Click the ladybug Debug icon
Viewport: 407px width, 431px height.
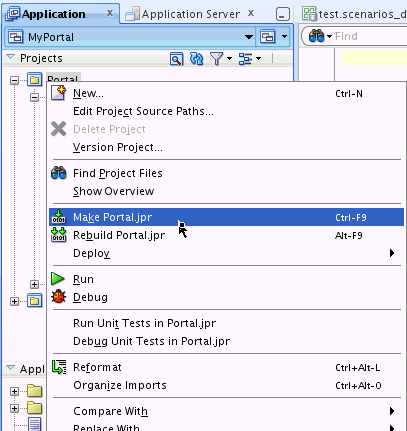click(59, 297)
